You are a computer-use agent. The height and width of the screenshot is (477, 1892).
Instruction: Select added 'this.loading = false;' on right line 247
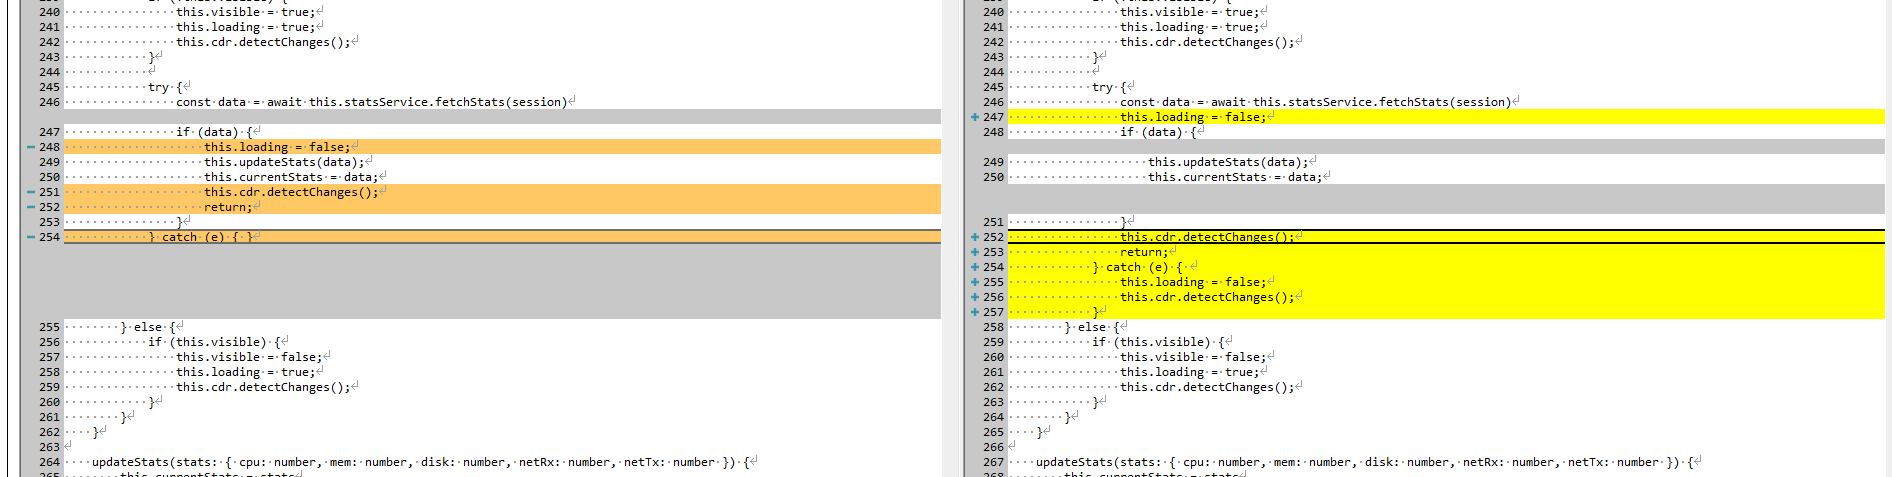pos(1193,117)
